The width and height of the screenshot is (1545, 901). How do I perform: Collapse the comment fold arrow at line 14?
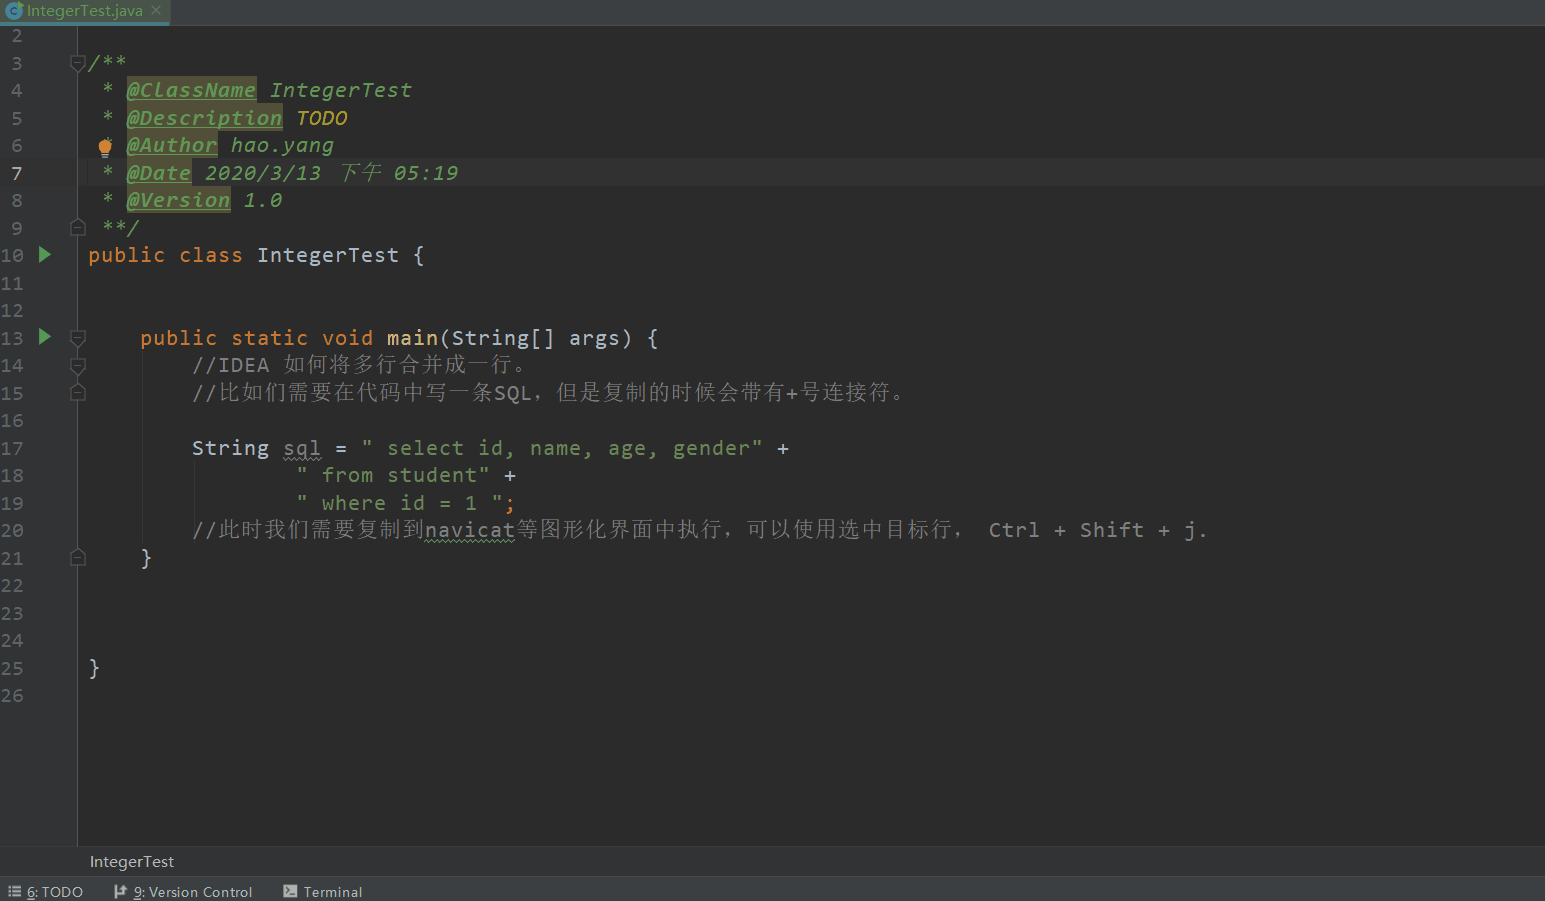78,365
